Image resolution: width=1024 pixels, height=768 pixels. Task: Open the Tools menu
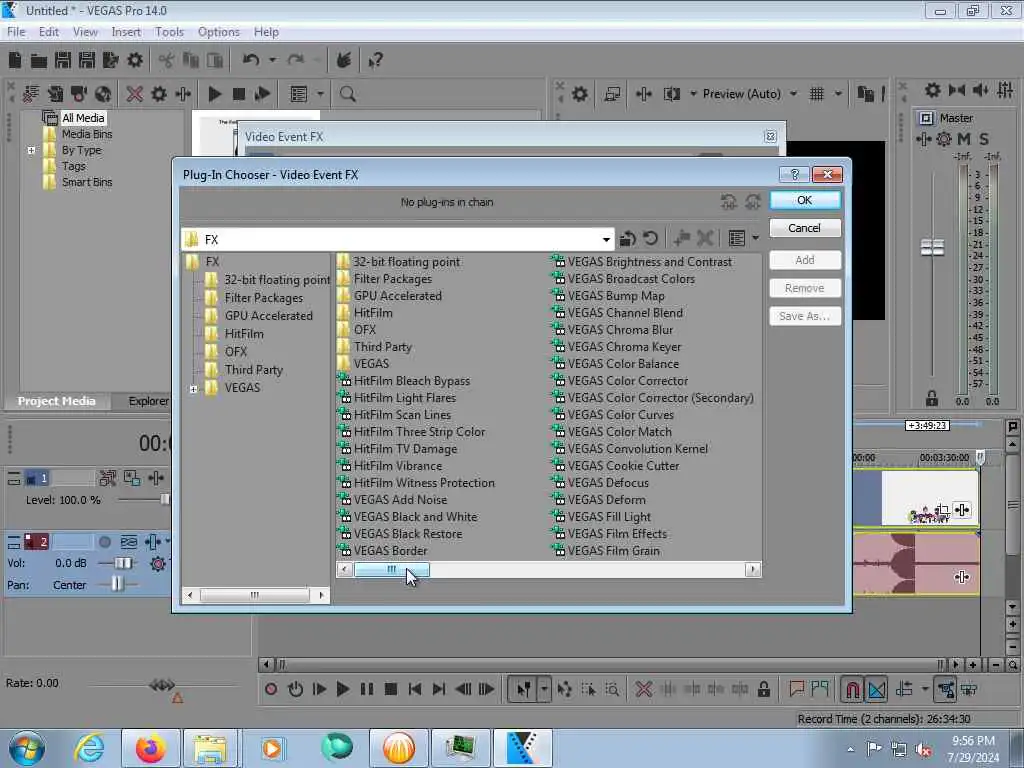169,31
